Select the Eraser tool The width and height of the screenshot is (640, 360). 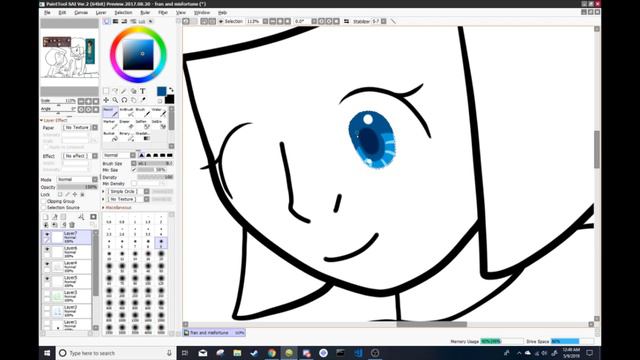tap(127, 124)
